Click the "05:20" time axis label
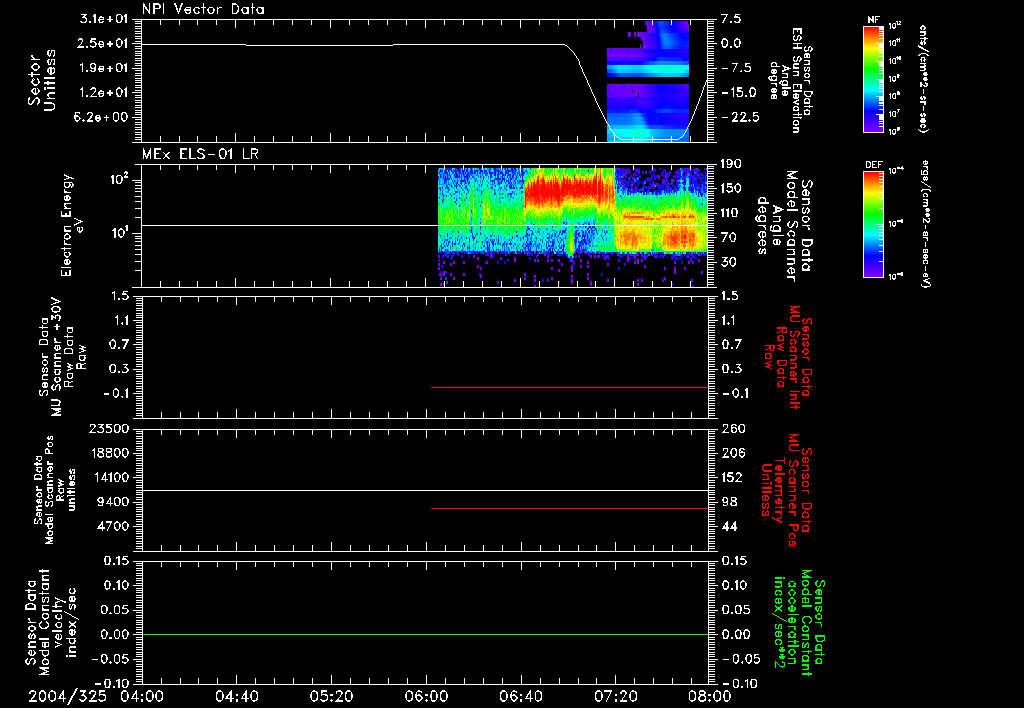The image size is (1024, 708). (x=332, y=696)
